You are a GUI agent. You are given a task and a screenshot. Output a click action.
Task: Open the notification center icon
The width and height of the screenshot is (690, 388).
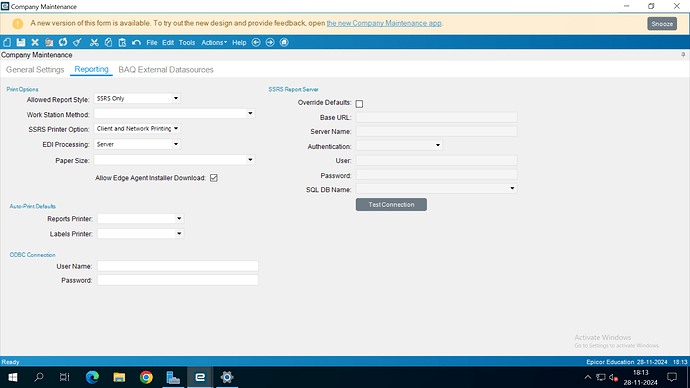click(672, 377)
